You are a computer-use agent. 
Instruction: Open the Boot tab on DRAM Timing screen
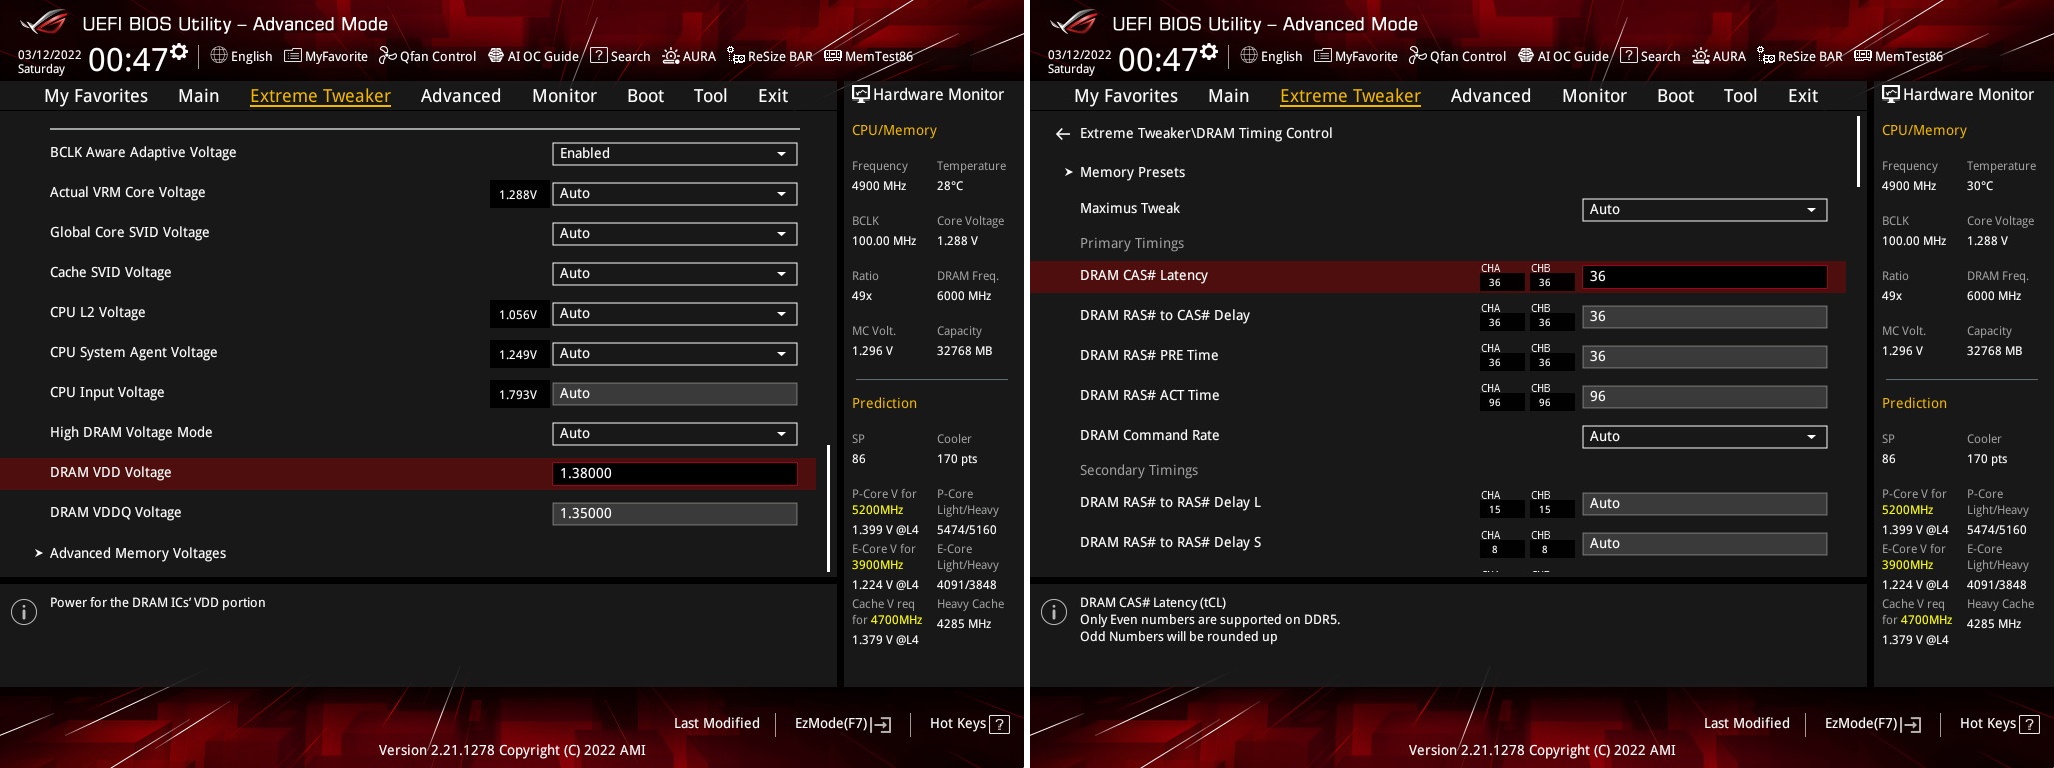tap(1675, 95)
